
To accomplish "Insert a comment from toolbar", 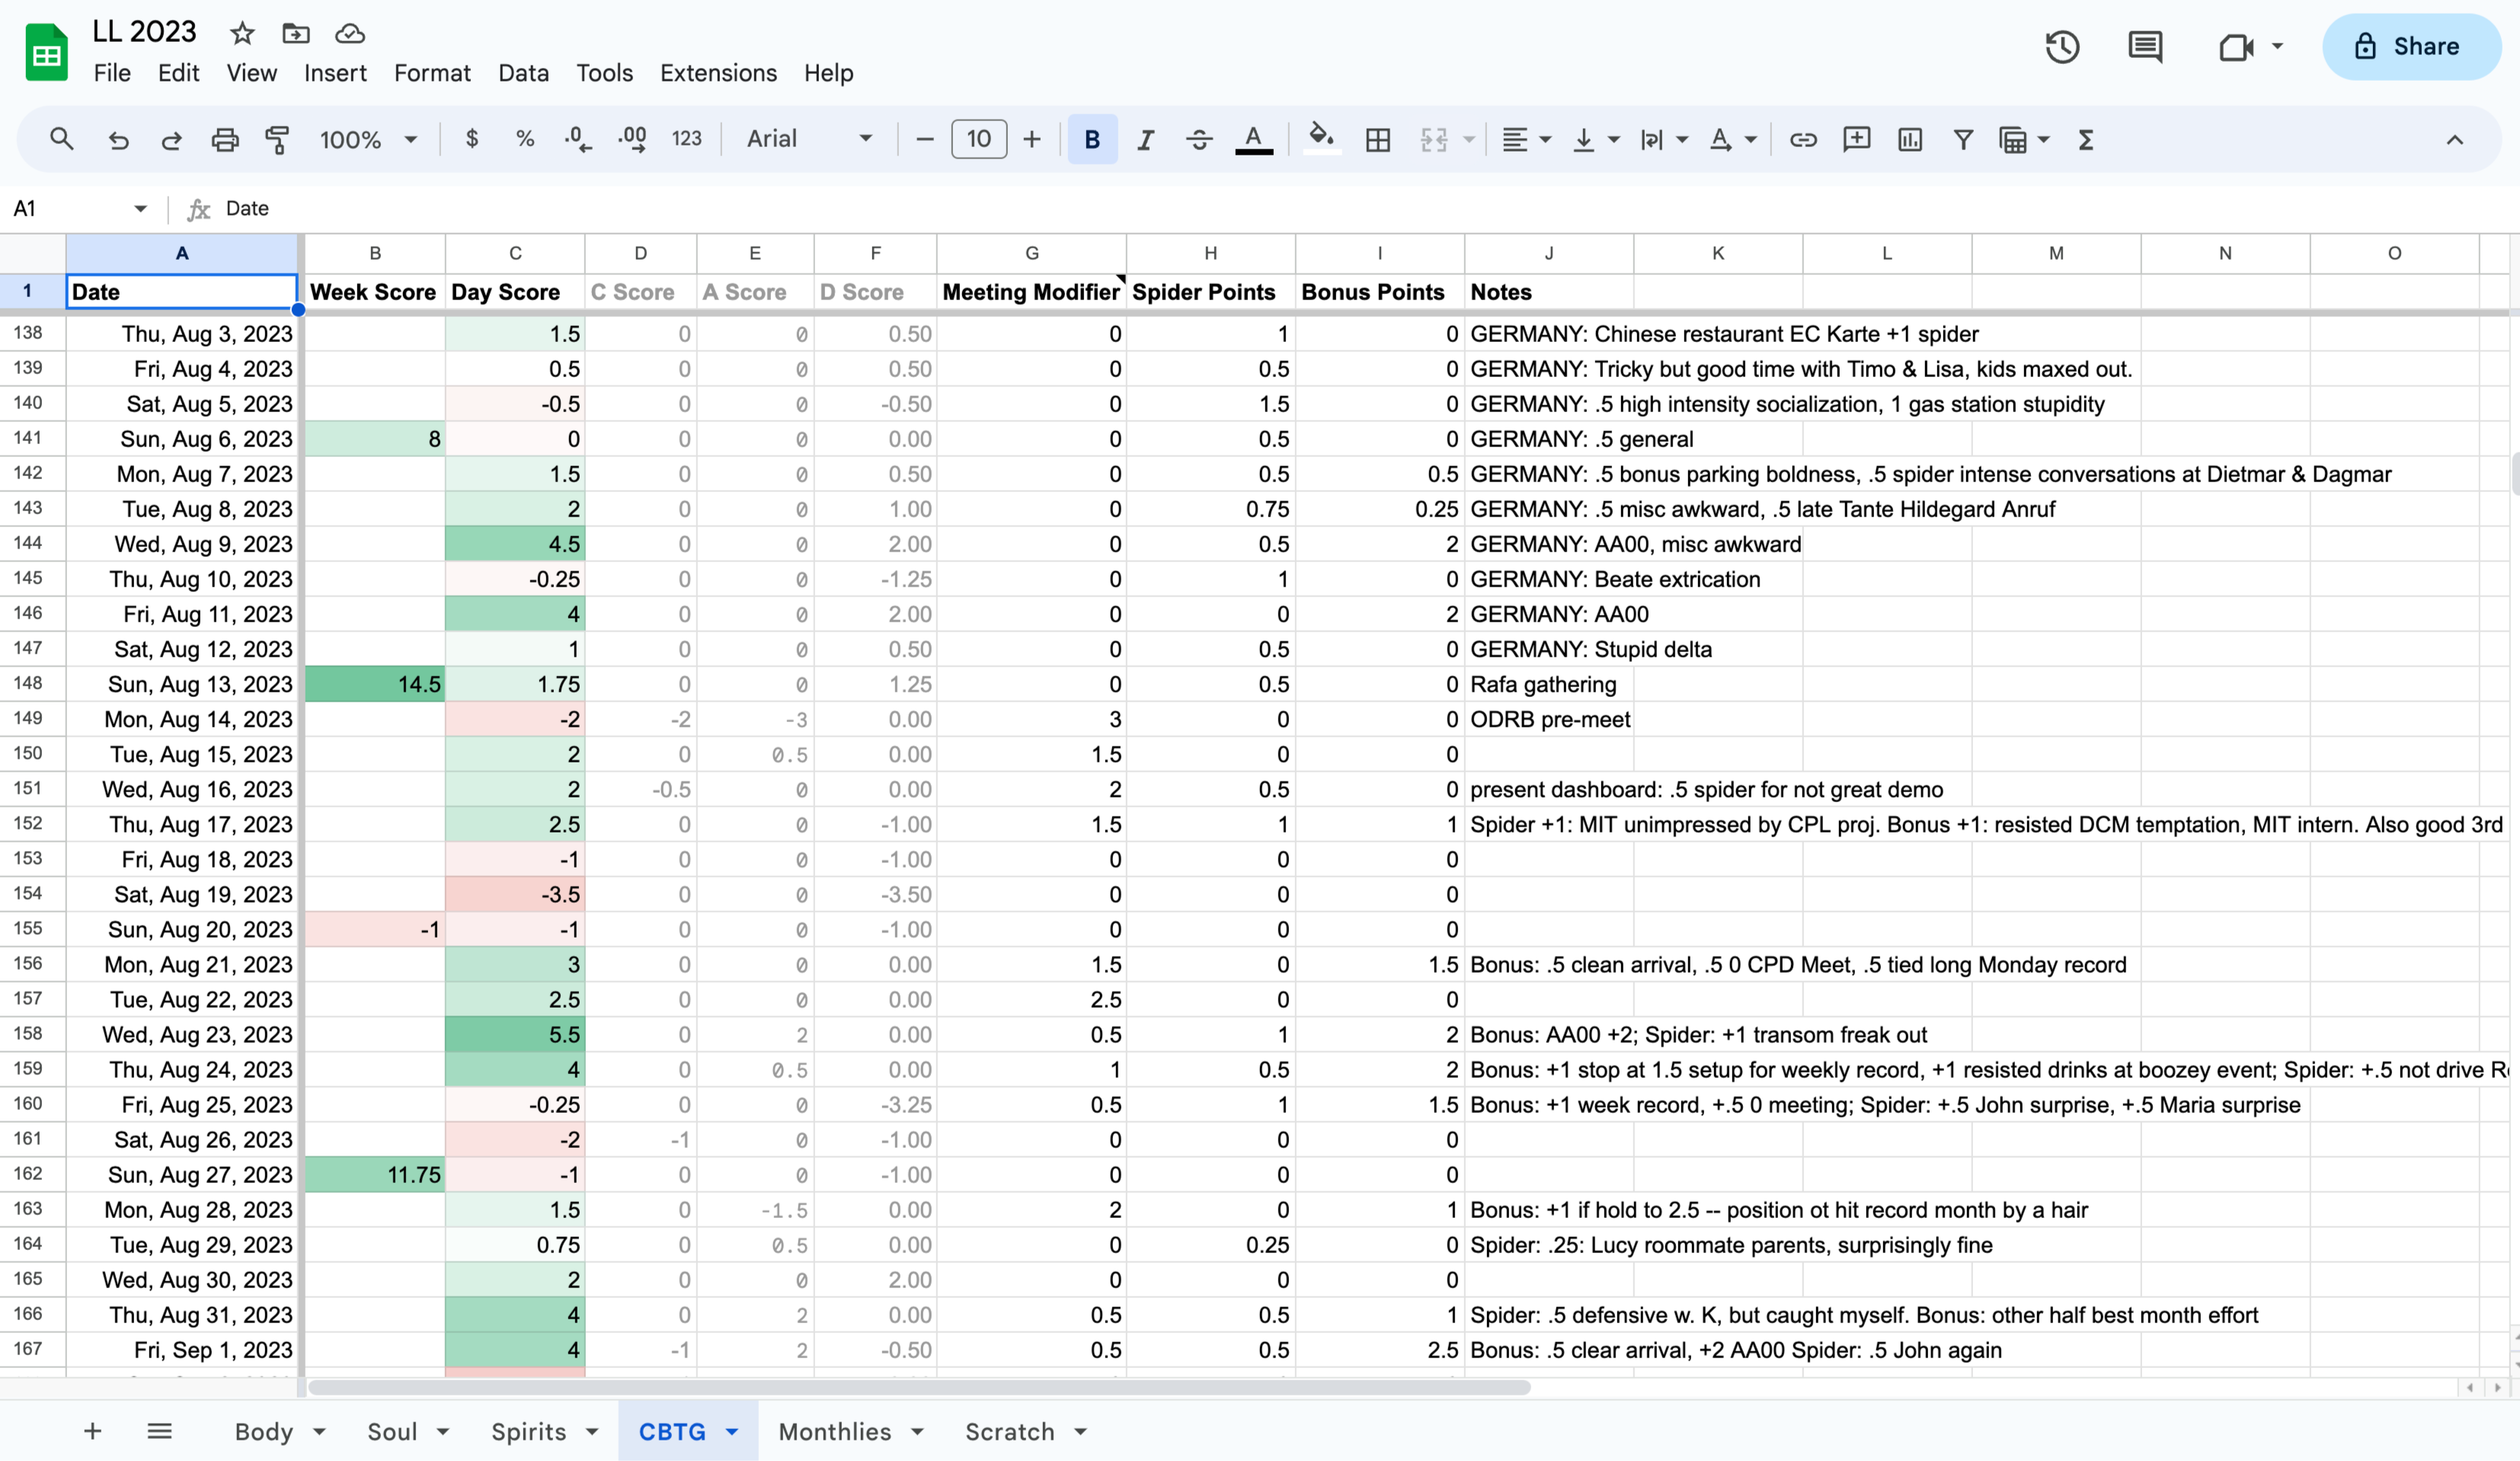I will 1856,139.
